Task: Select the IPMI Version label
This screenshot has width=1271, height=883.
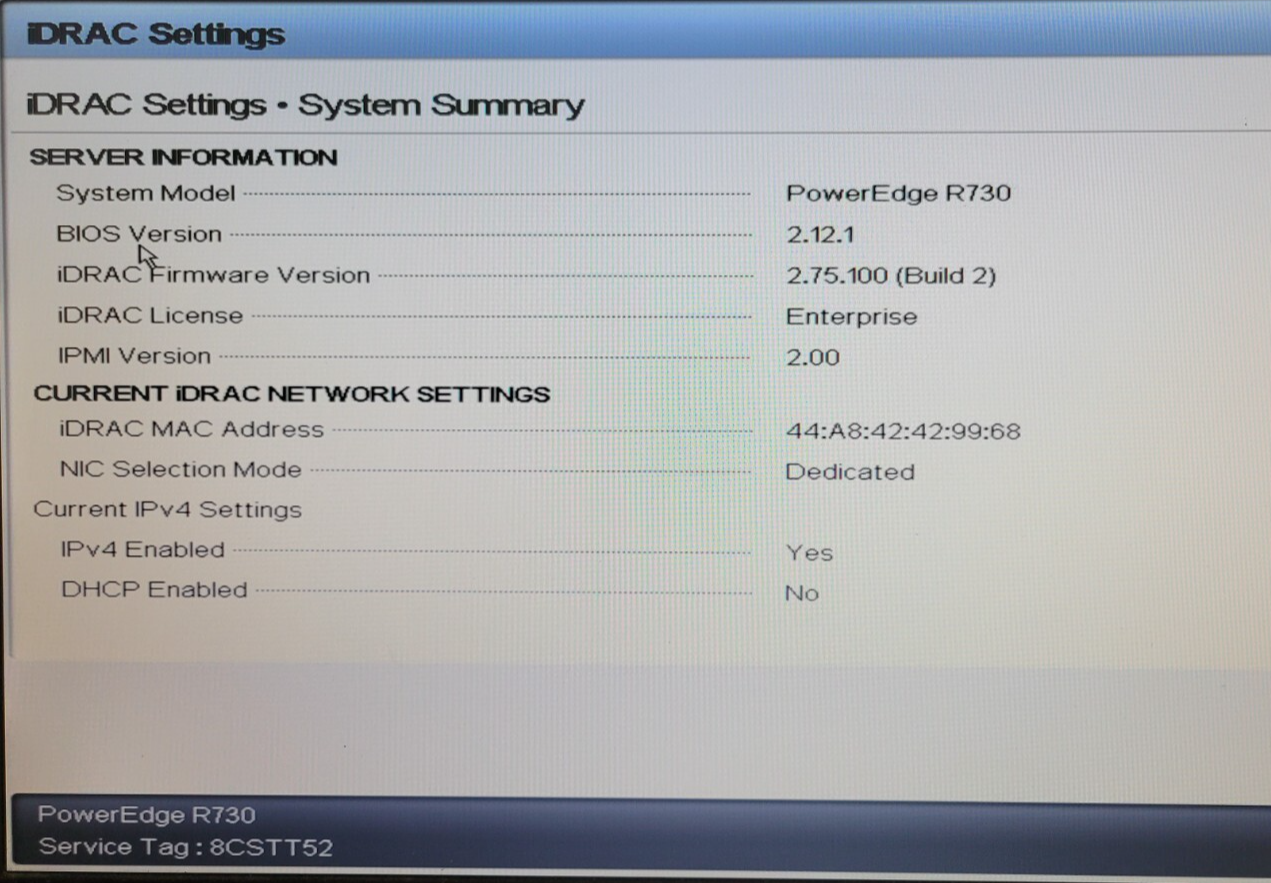Action: click(135, 356)
